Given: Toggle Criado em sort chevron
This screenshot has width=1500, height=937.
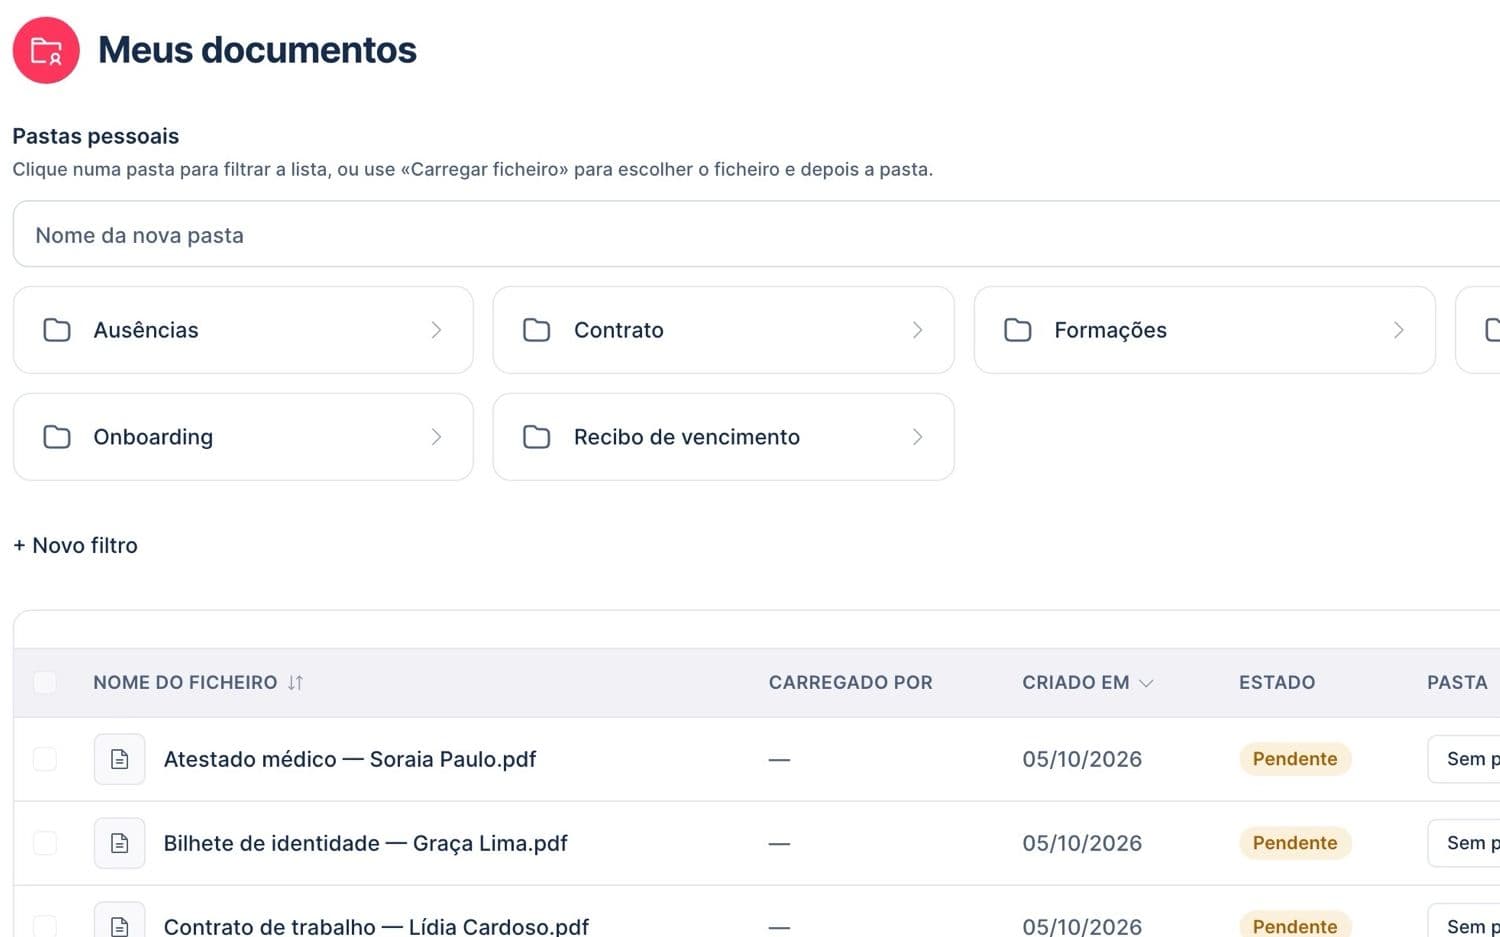Looking at the screenshot, I should pyautogui.click(x=1146, y=683).
